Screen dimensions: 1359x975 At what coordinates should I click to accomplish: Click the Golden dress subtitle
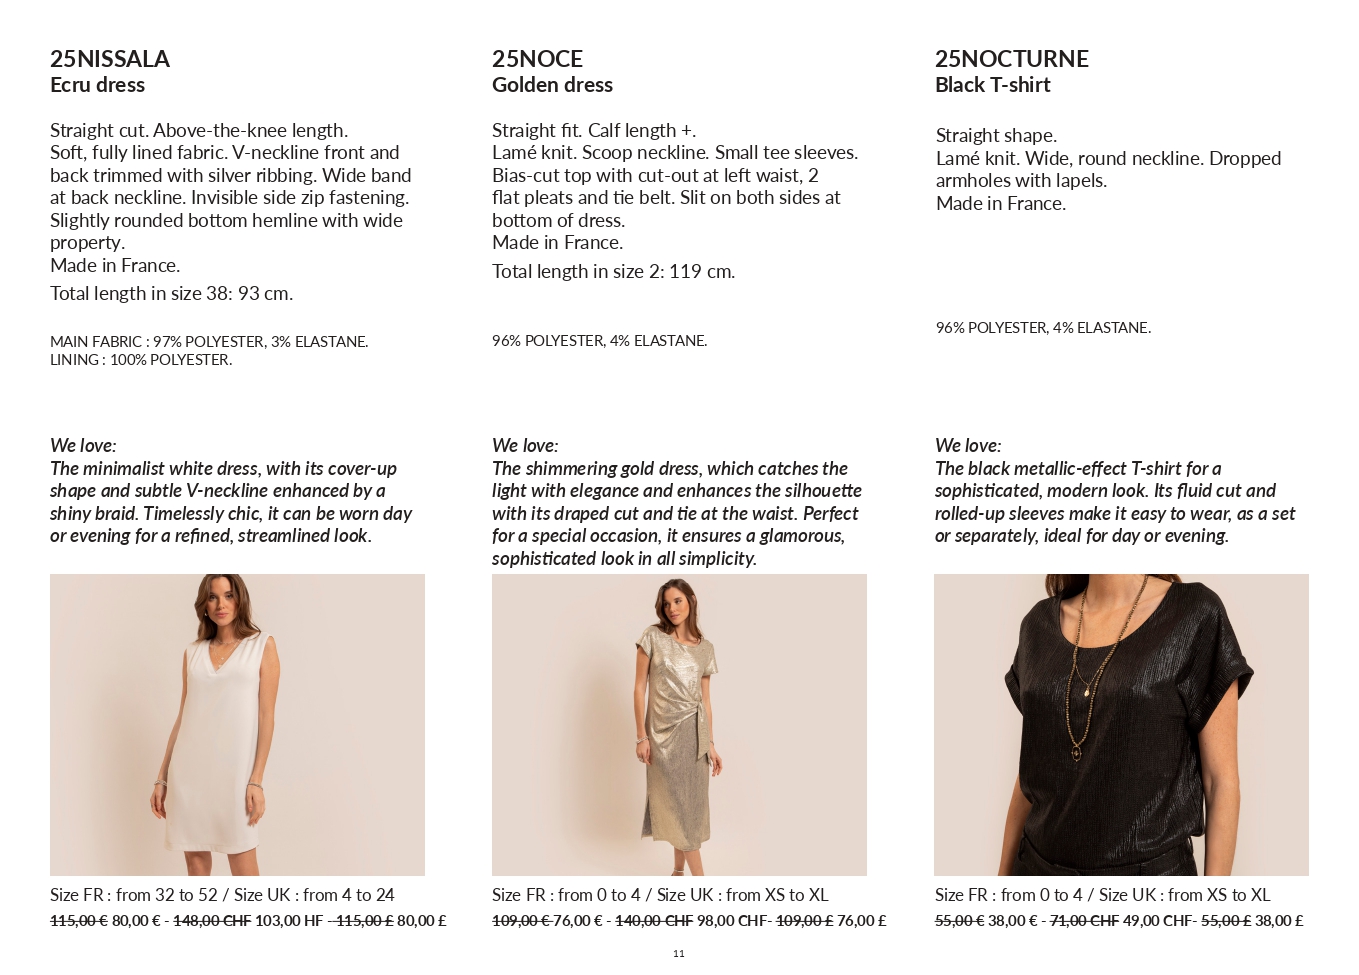coord(552,85)
